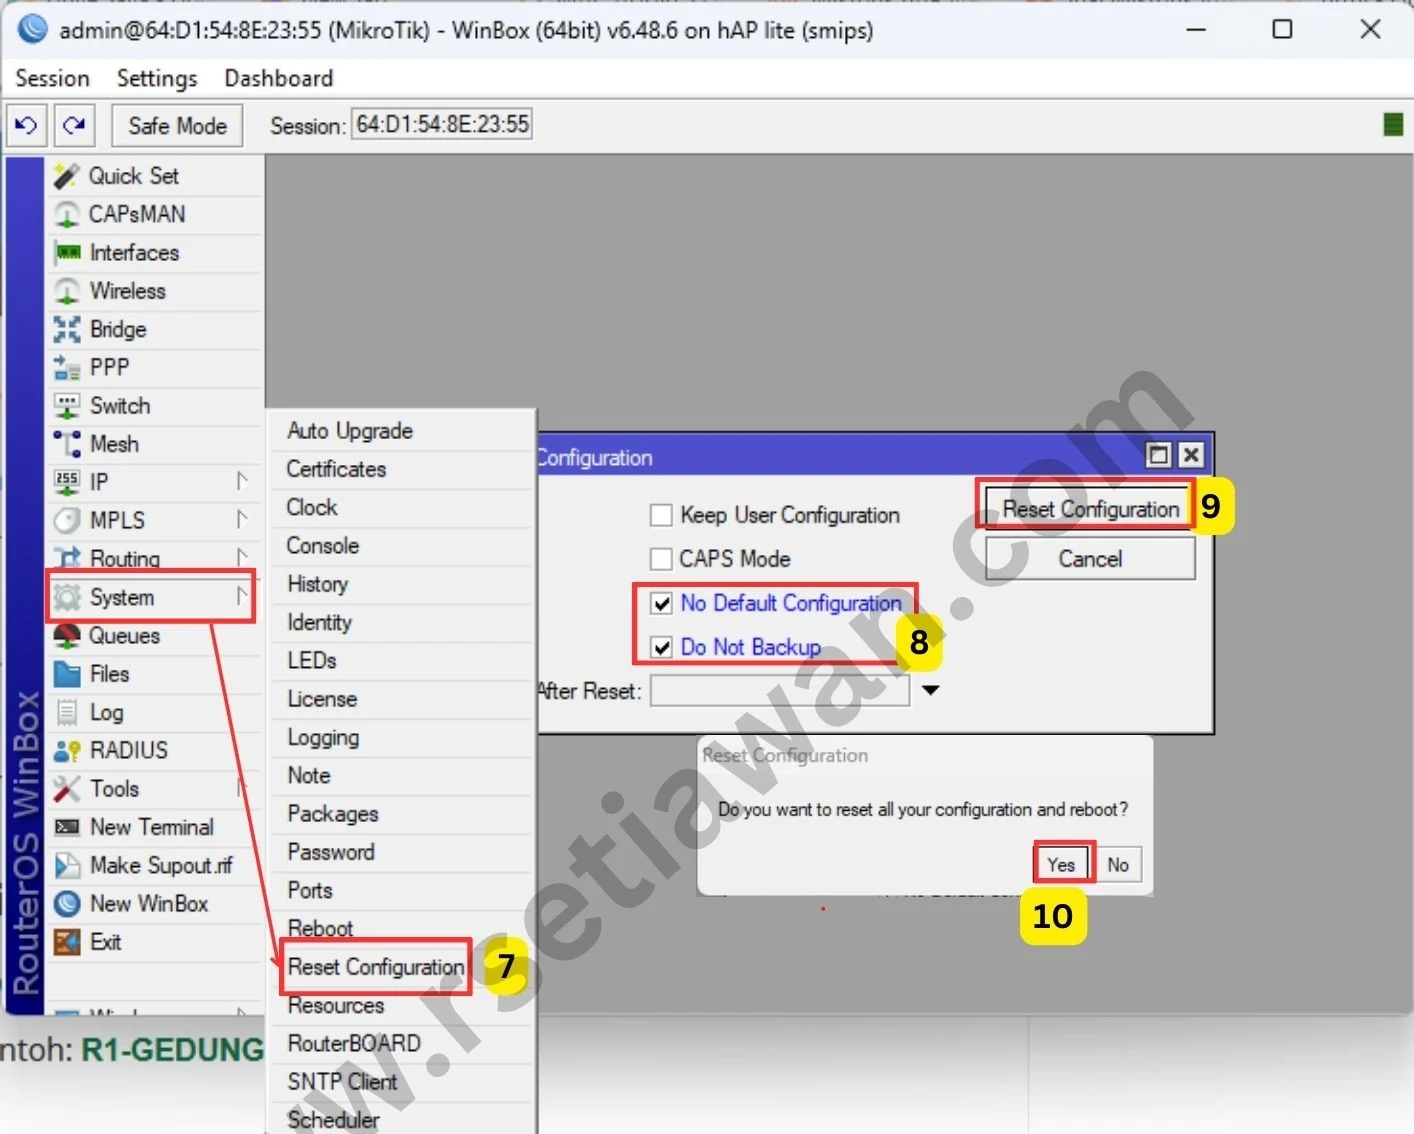1414x1134 pixels.
Task: Click New WinBox icon
Action: pos(66,904)
